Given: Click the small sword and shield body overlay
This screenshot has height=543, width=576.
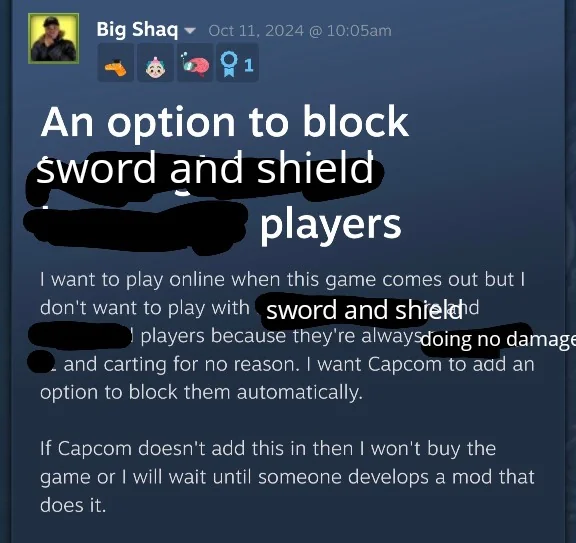Looking at the screenshot, I should pos(364,310).
